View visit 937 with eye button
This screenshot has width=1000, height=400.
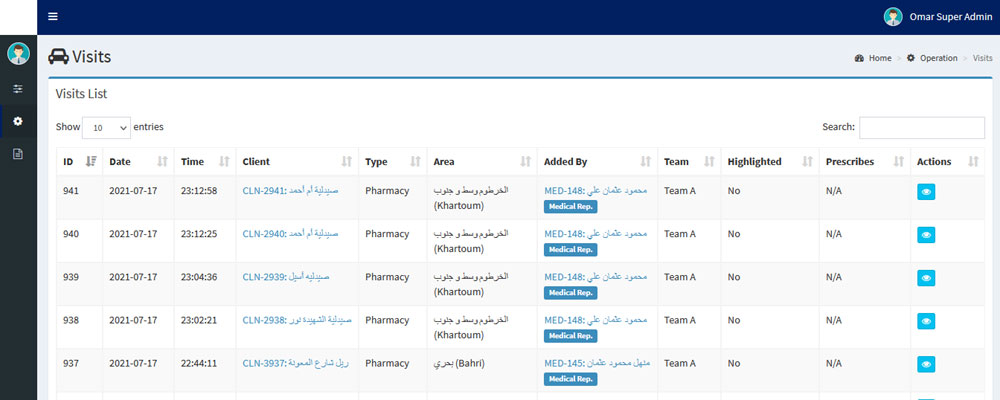[x=926, y=364]
